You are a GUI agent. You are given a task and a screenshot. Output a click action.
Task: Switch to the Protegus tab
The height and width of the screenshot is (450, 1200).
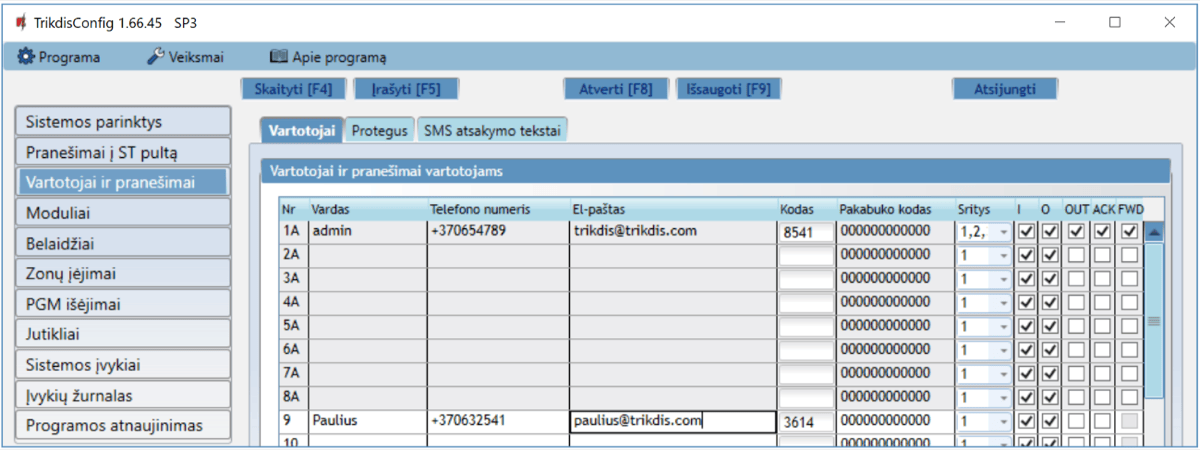click(x=380, y=130)
